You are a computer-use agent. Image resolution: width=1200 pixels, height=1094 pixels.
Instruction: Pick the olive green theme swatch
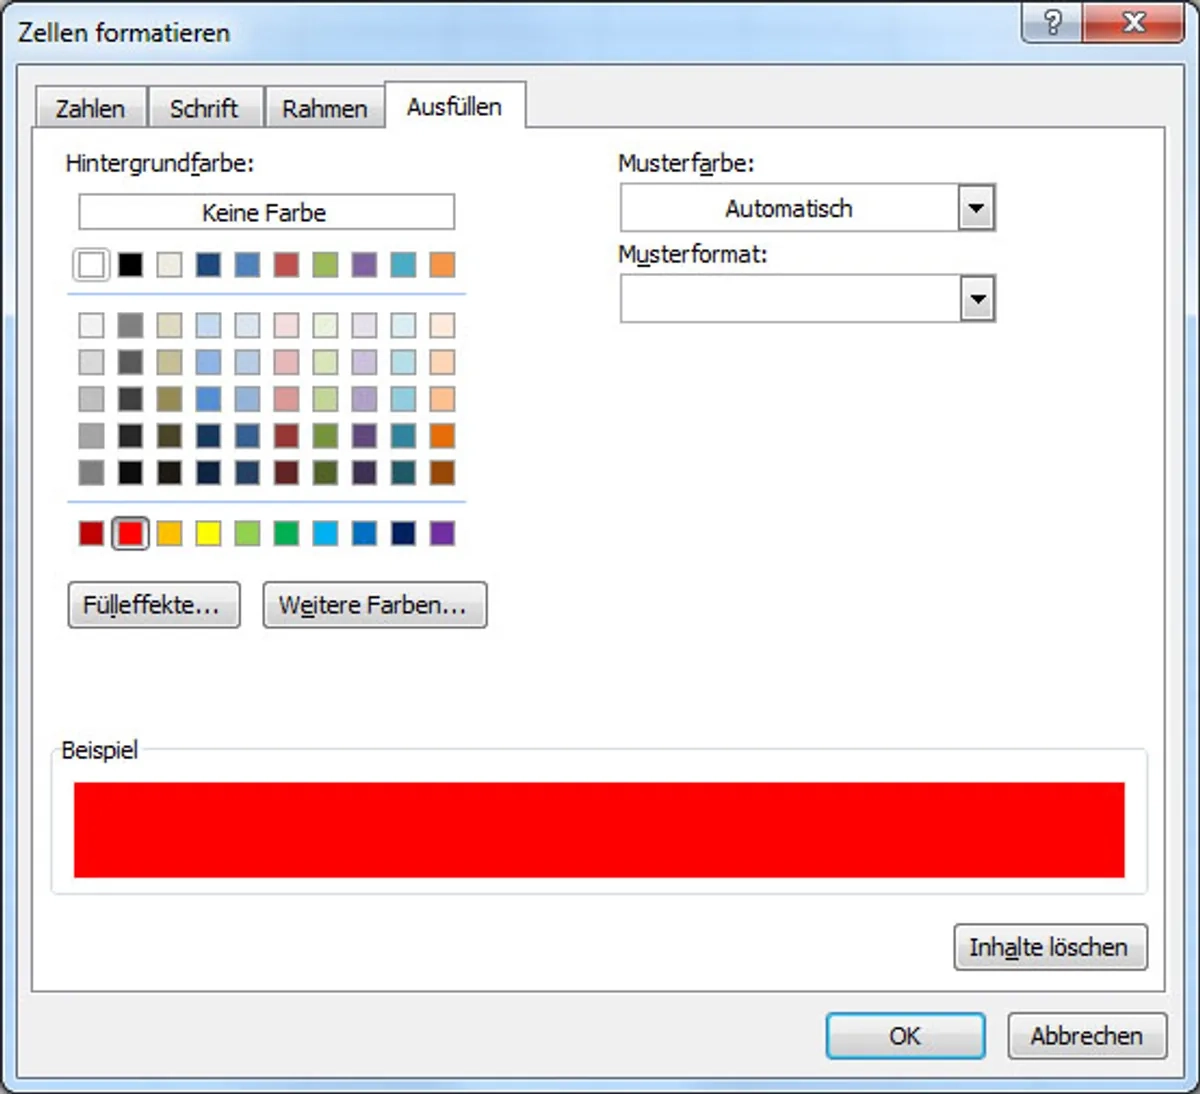pos(325,265)
